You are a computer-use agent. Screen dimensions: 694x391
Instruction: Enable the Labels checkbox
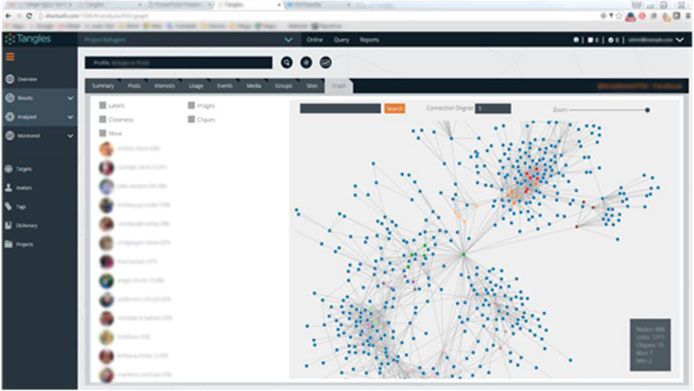103,105
